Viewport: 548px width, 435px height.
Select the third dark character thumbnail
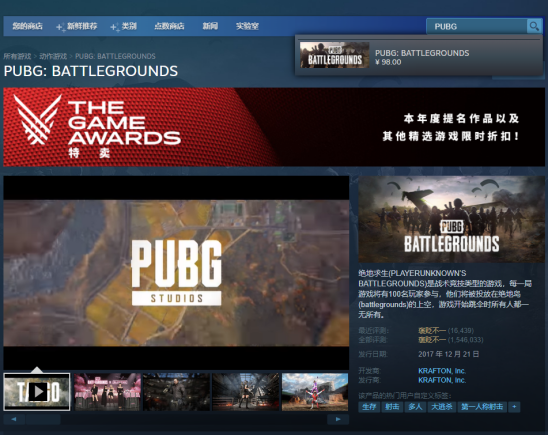coord(176,392)
